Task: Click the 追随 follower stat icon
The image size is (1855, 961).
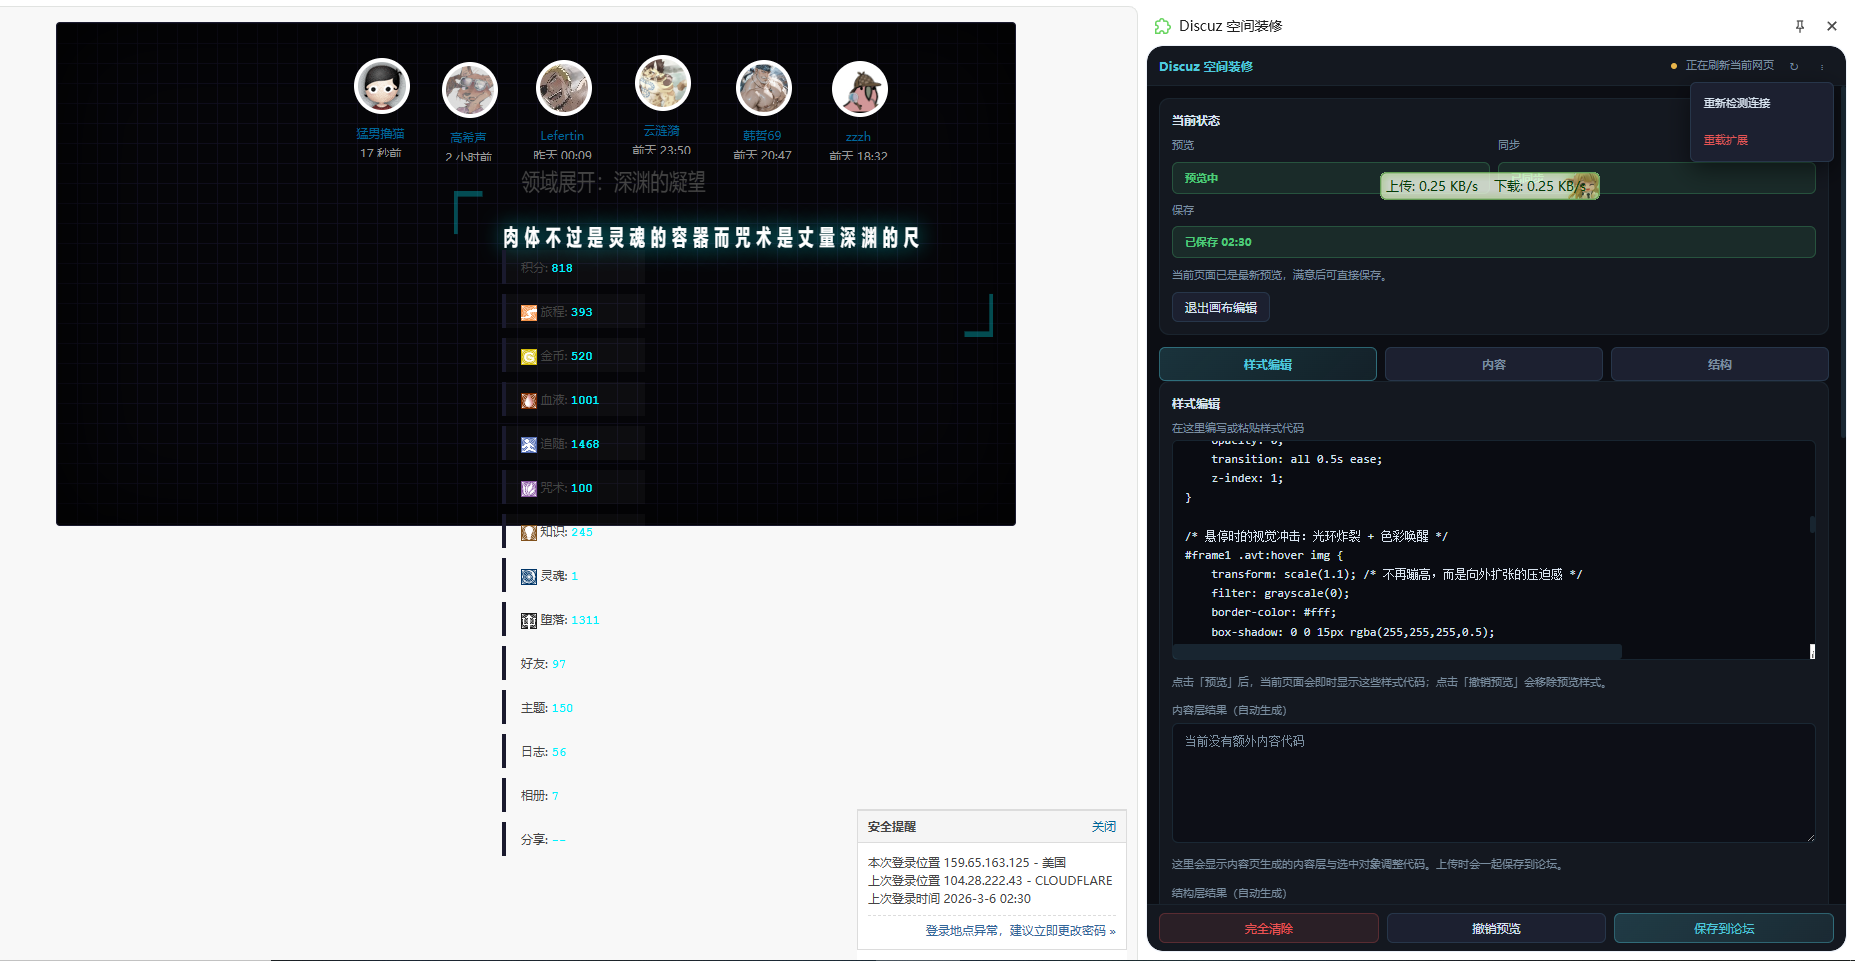Action: 529,445
